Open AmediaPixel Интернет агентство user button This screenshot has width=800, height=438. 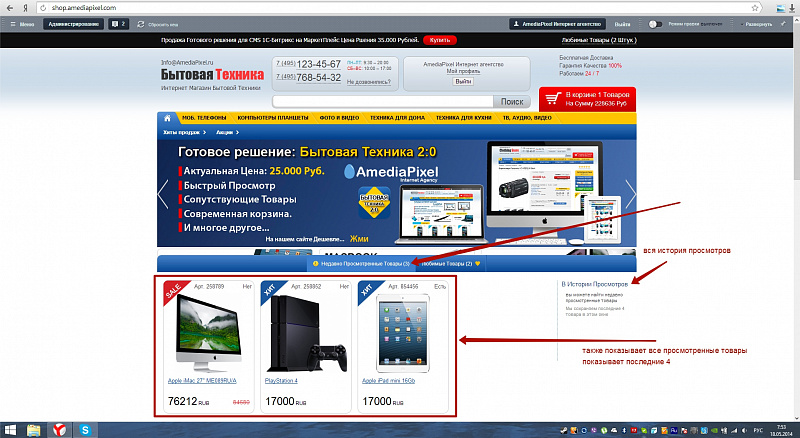pos(557,24)
